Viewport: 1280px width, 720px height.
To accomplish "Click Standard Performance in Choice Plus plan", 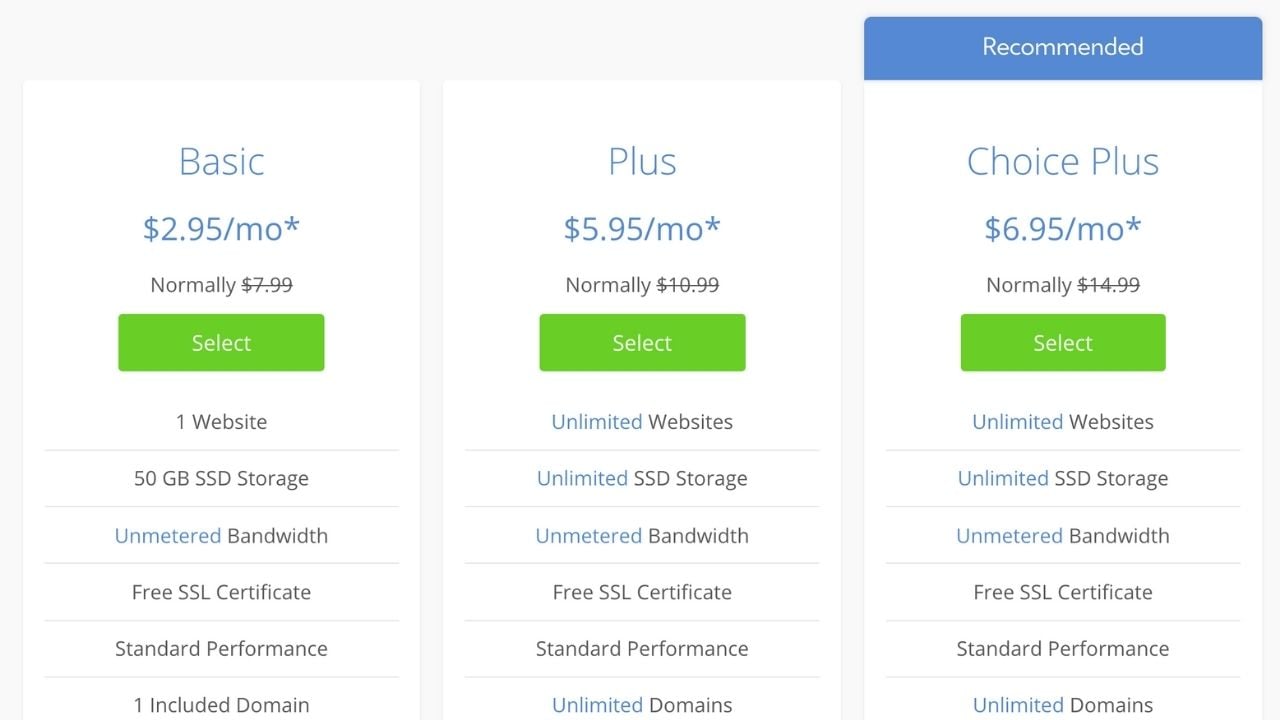I will (x=1063, y=648).
